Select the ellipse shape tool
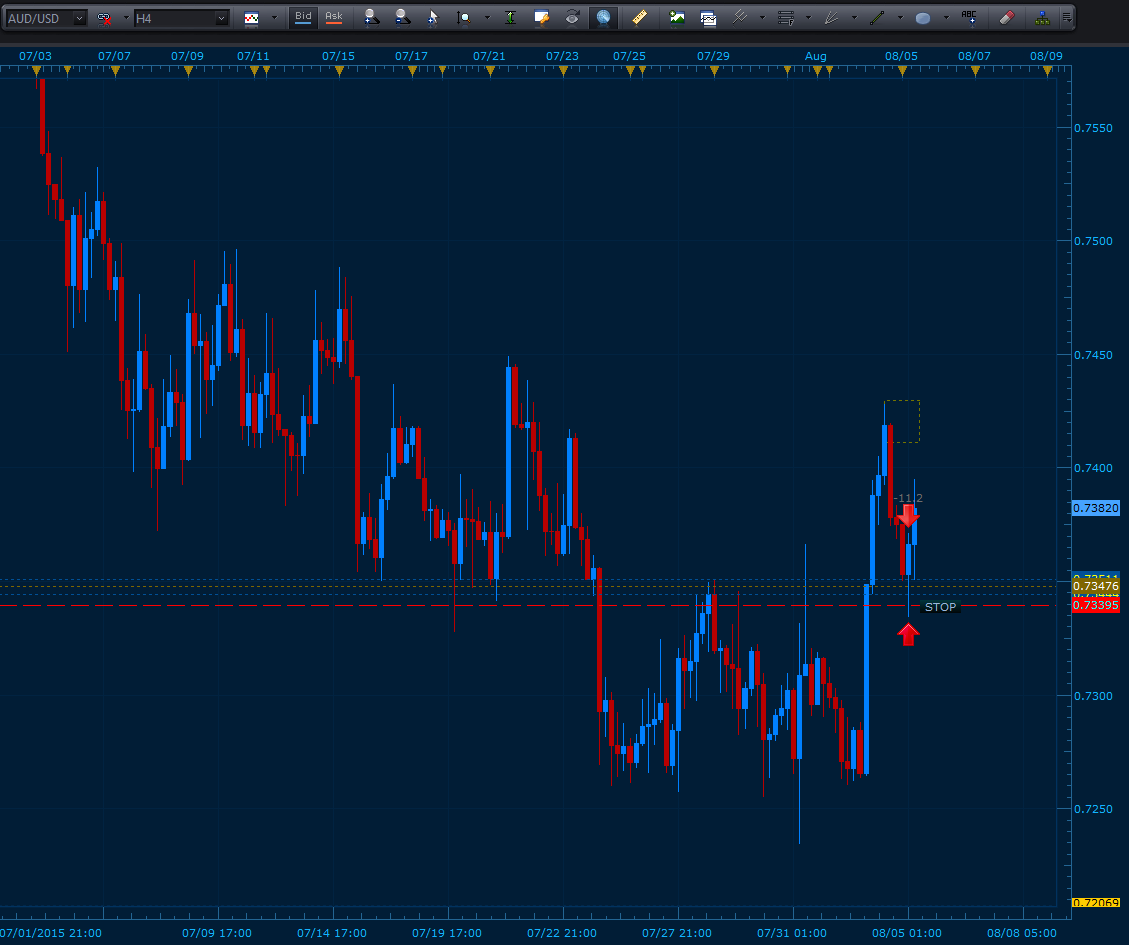 pos(923,18)
